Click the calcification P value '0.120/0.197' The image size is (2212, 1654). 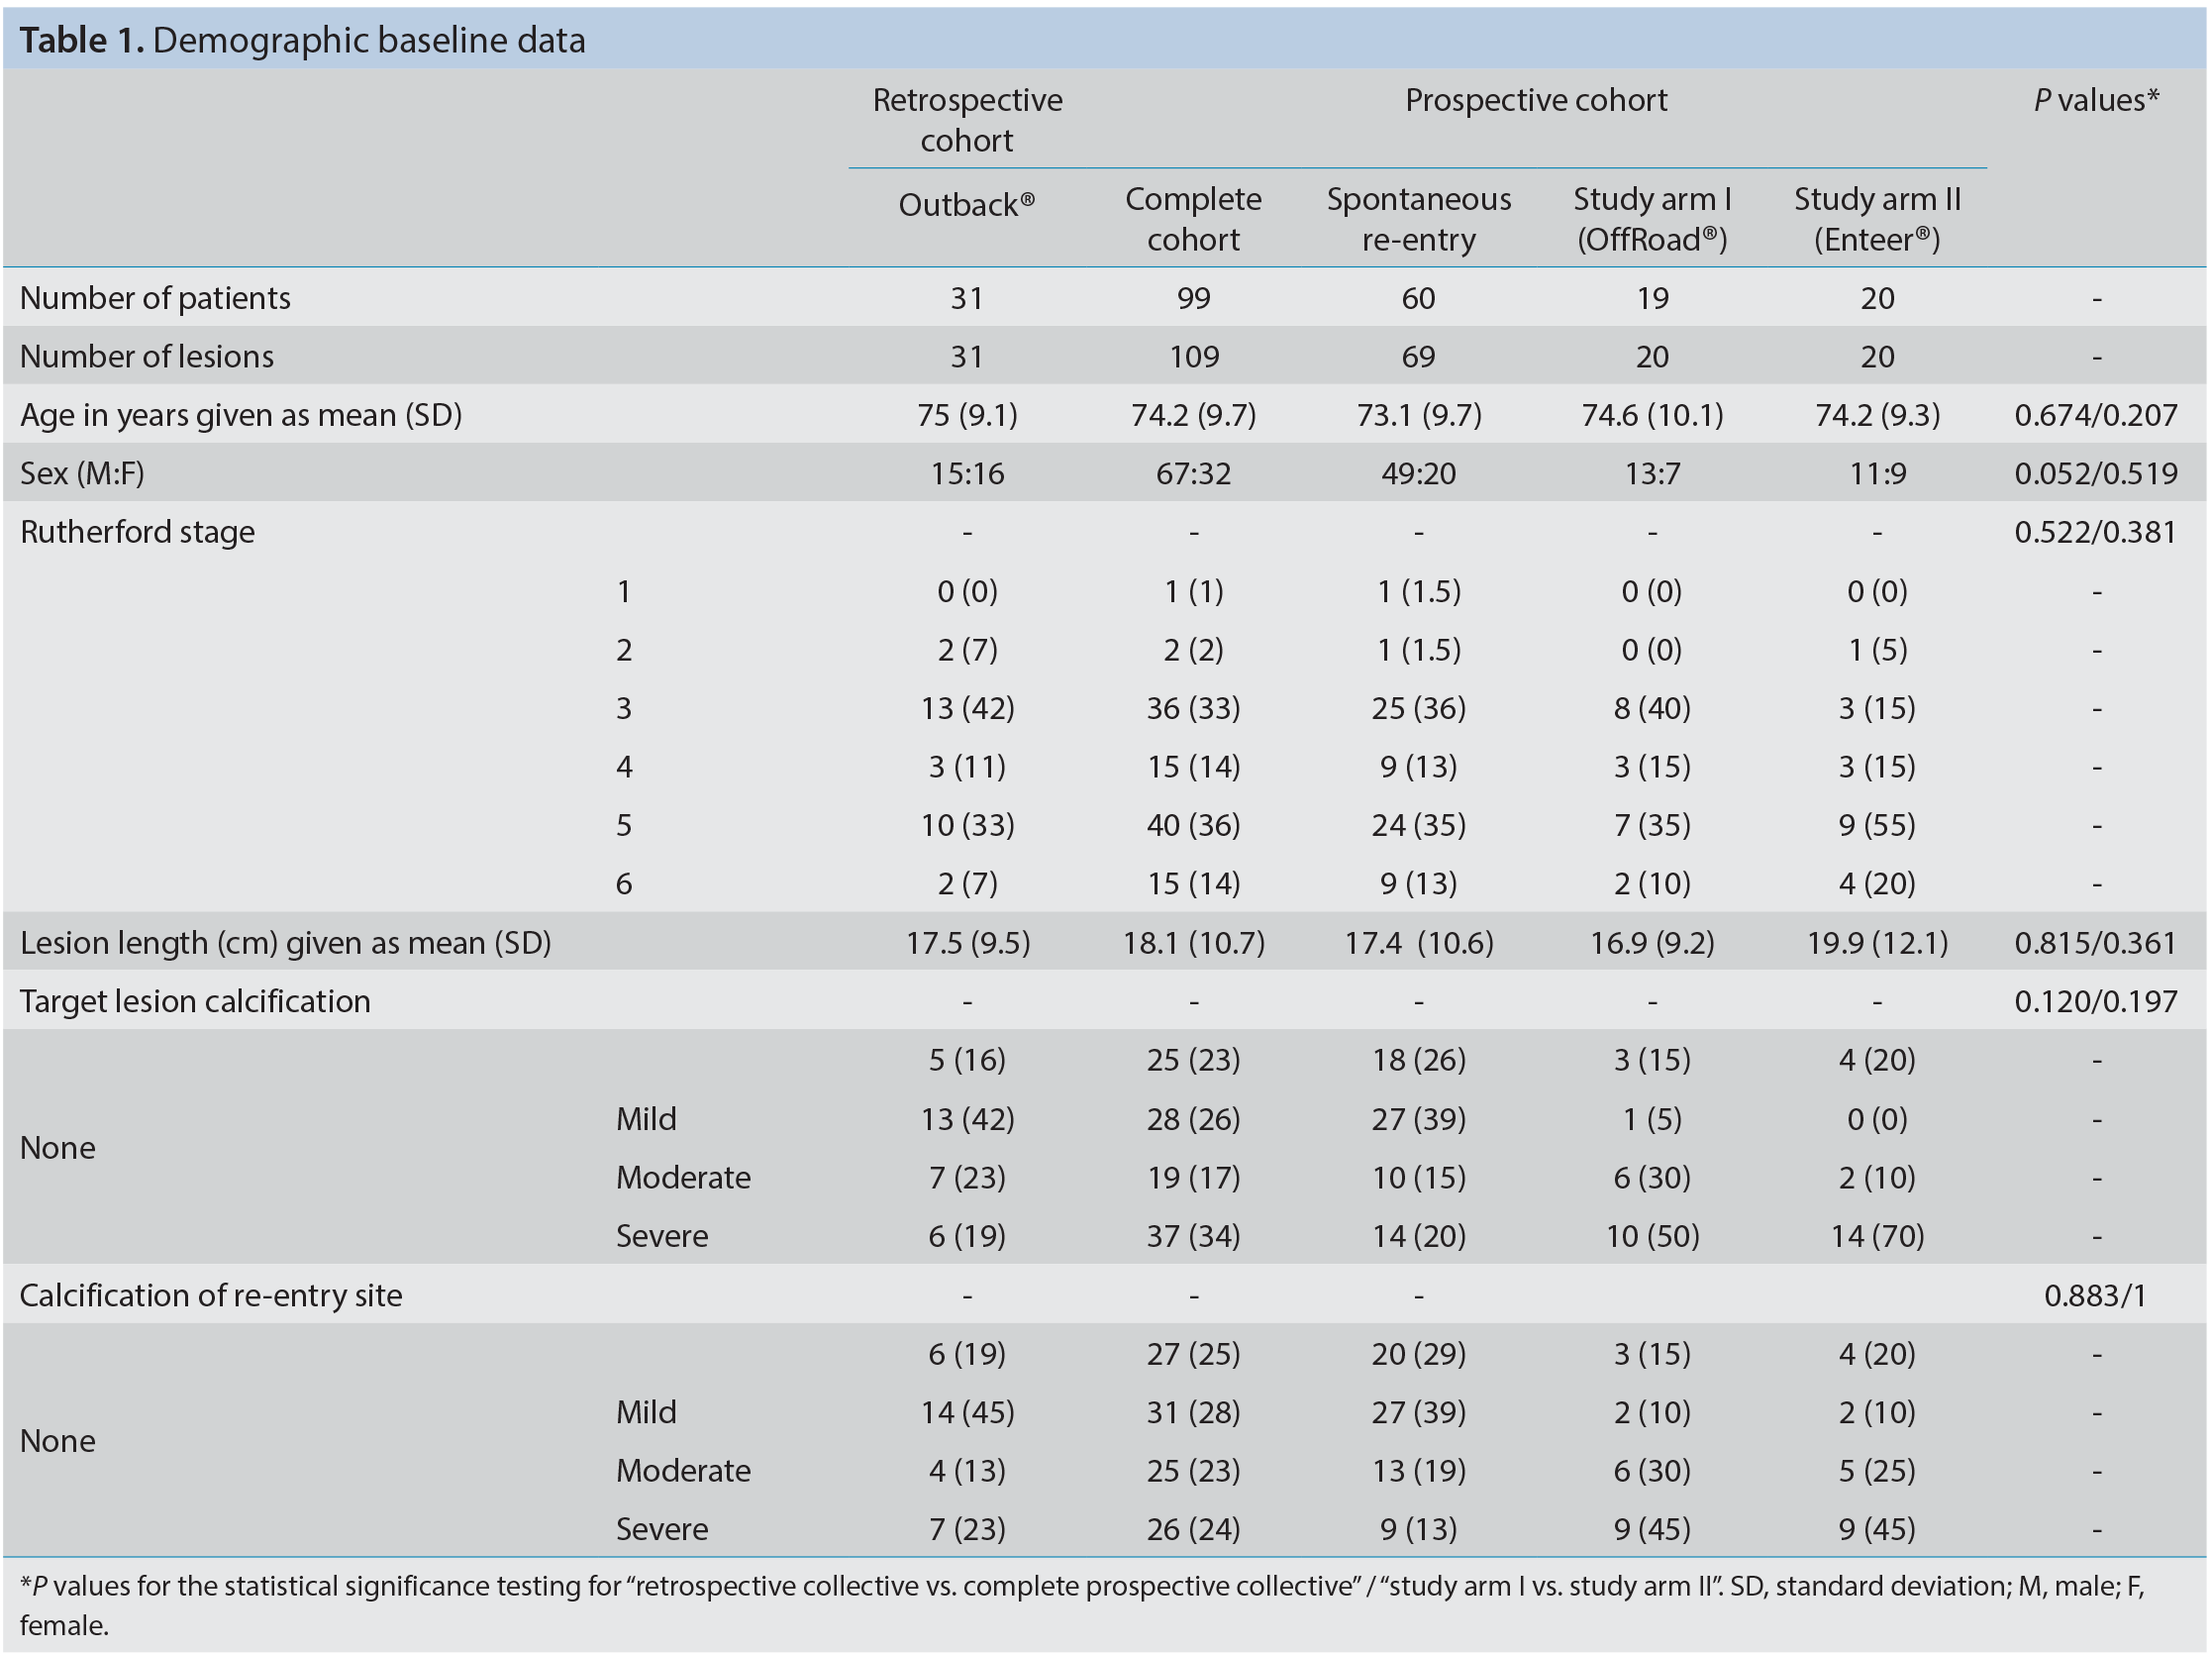[x=2096, y=1001]
